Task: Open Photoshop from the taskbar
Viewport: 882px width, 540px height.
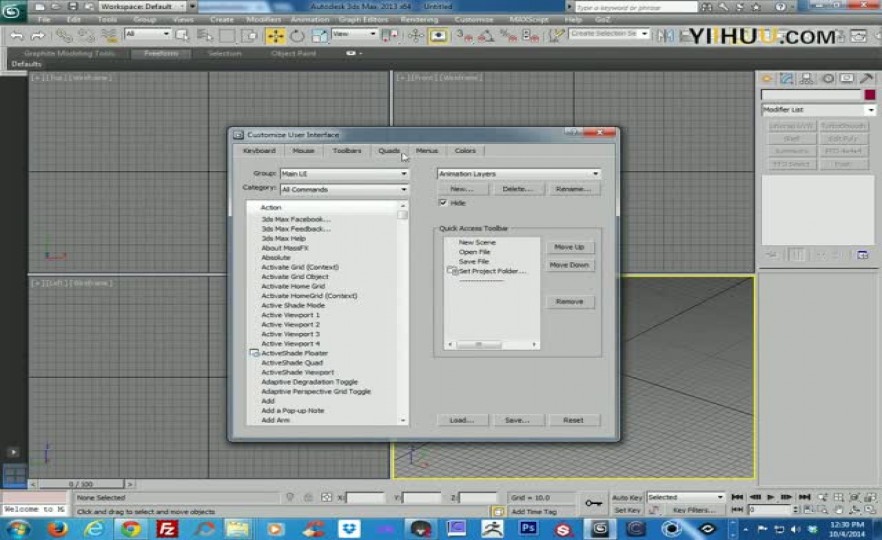Action: click(528, 529)
